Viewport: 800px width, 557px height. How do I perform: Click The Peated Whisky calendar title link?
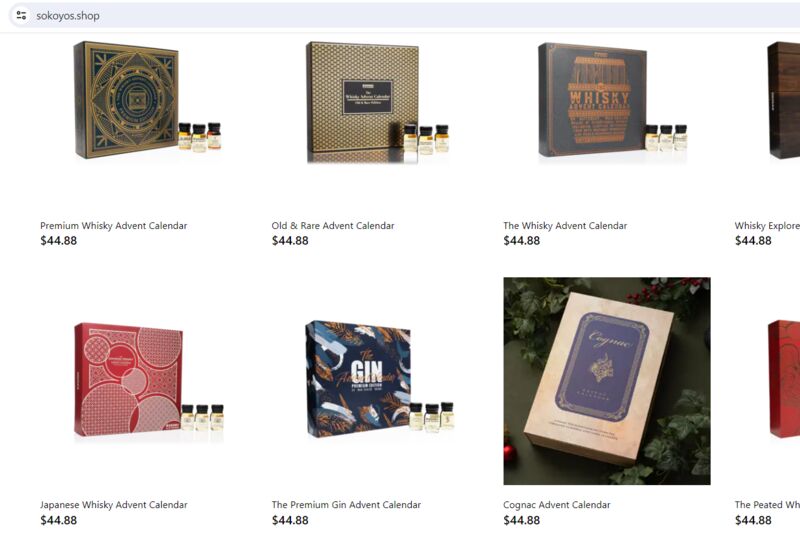(x=767, y=504)
